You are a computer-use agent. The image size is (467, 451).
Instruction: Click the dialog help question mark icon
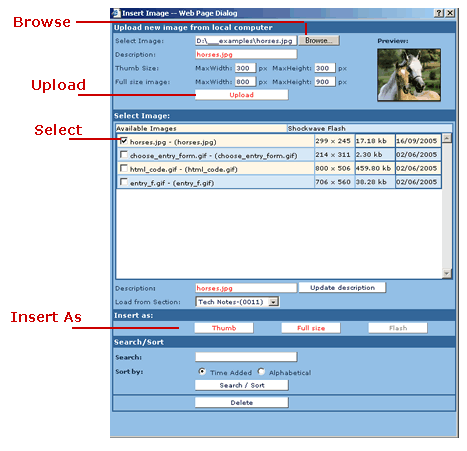click(439, 13)
